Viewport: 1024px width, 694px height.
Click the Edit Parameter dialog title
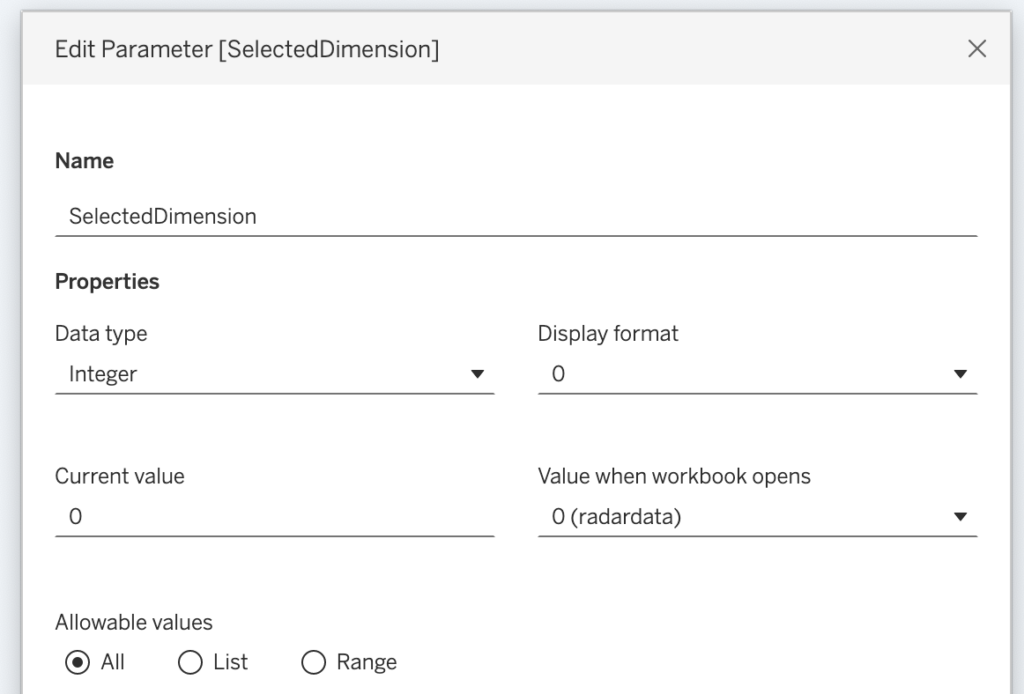246,49
